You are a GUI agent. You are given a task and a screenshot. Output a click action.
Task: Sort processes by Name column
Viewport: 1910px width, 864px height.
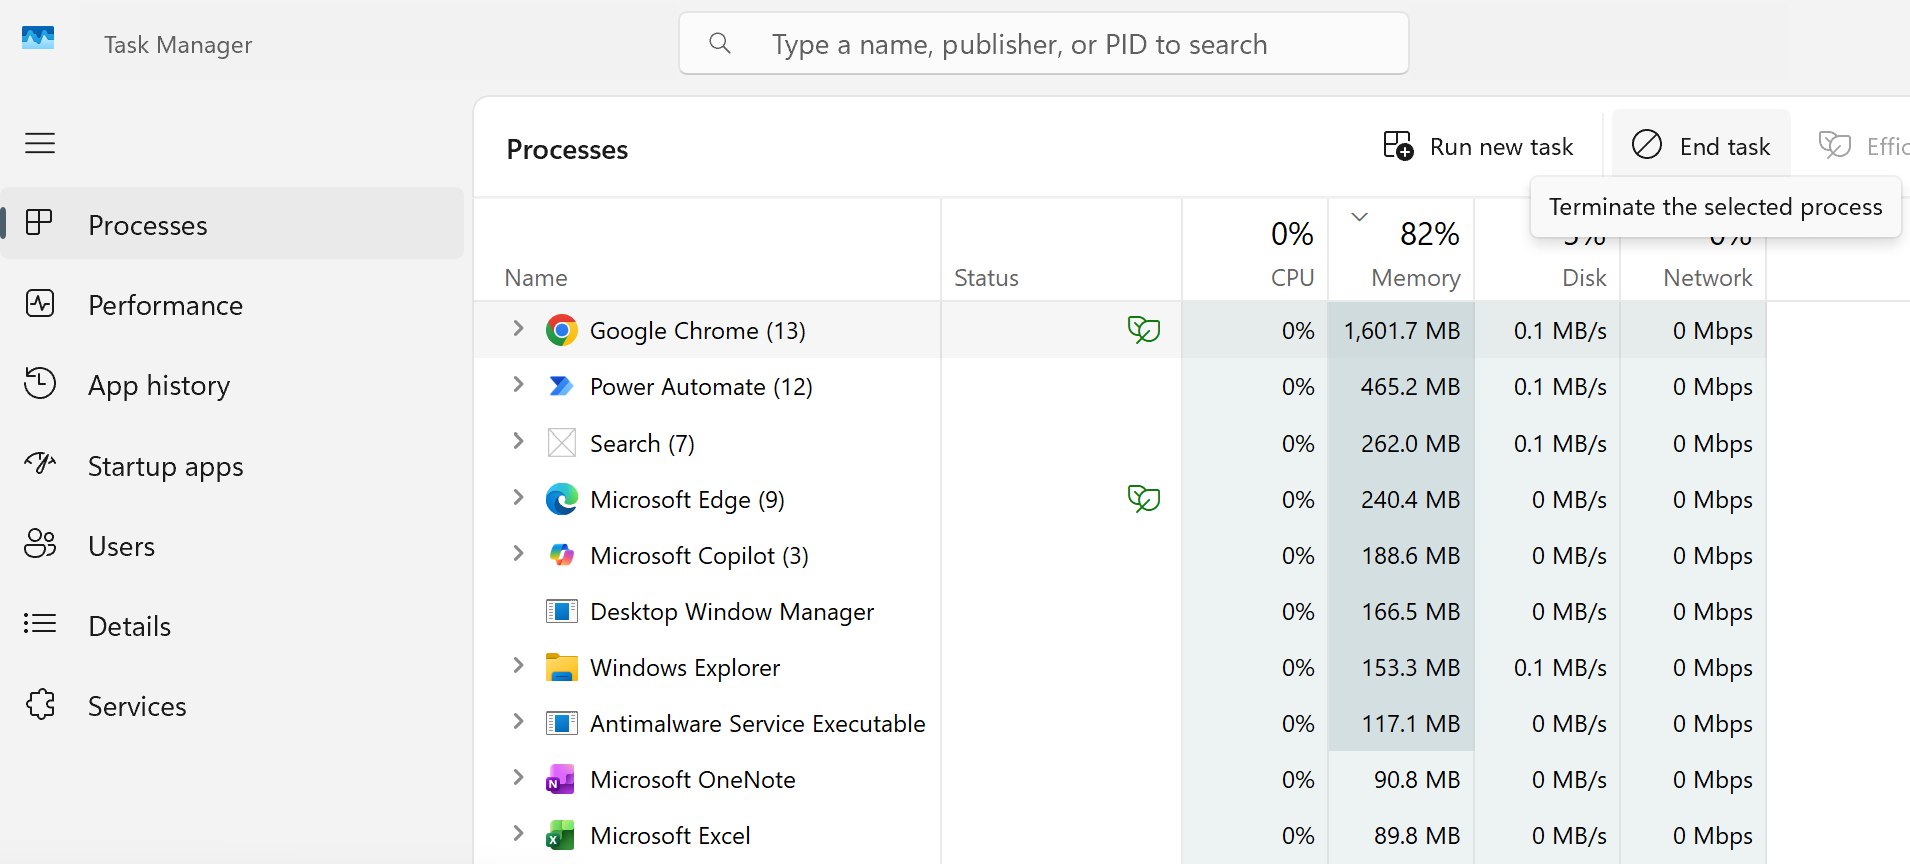[707, 250]
